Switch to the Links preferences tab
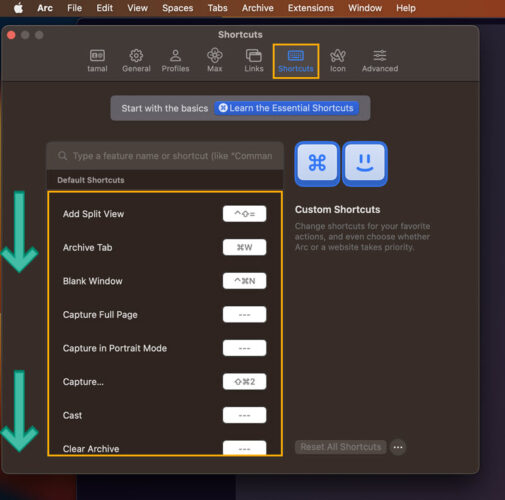 (x=254, y=61)
